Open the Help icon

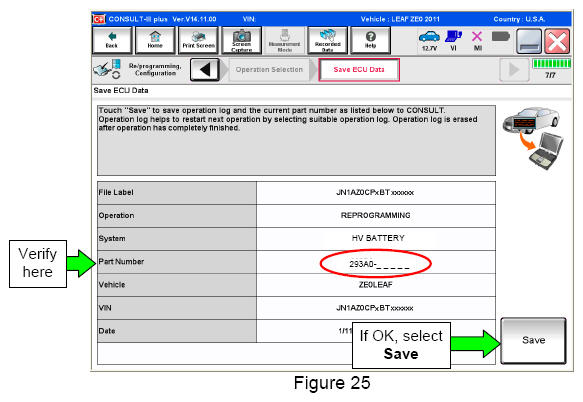coord(371,40)
